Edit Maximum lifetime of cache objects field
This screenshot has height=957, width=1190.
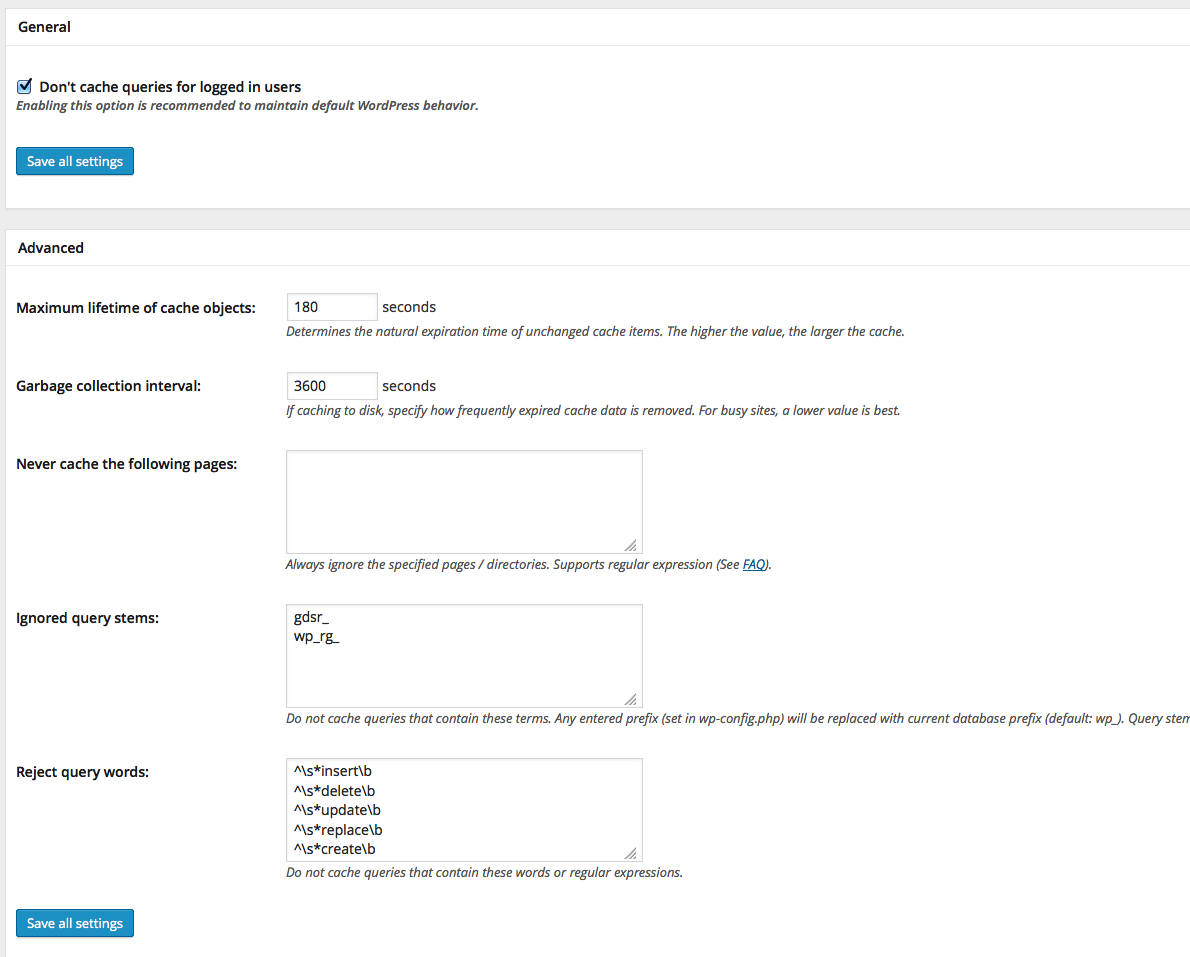332,307
